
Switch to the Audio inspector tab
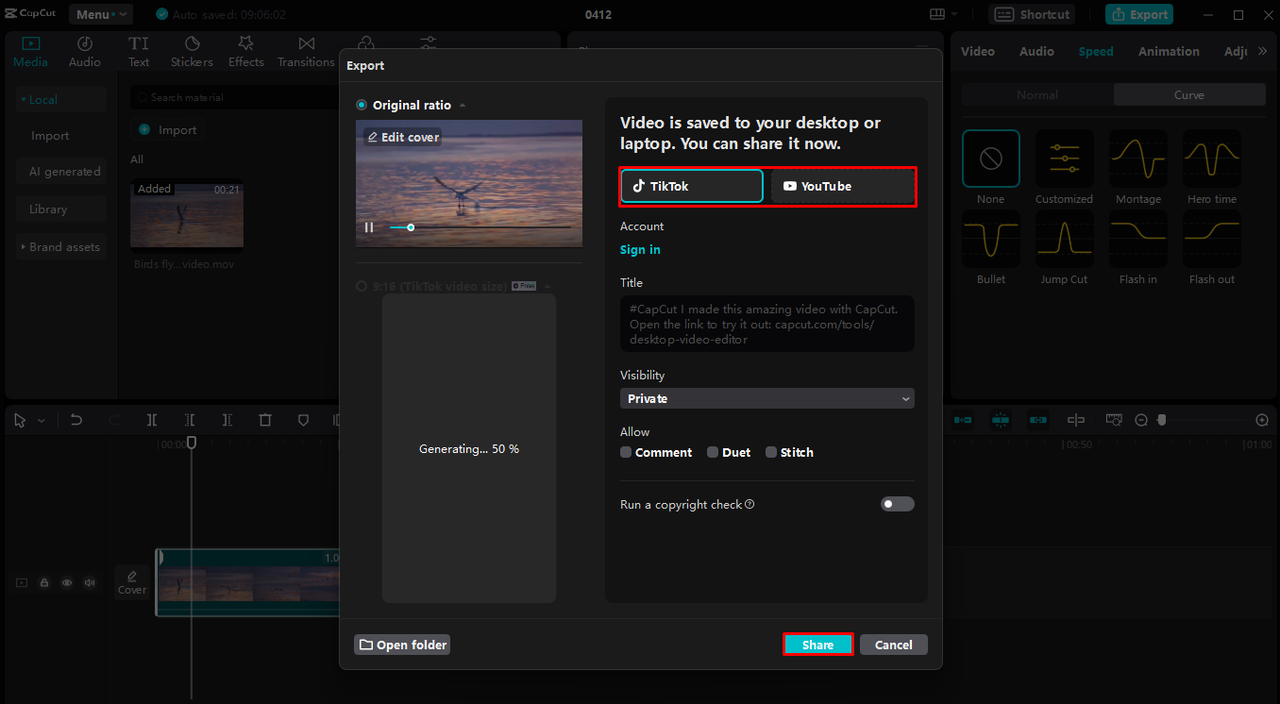pyautogui.click(x=1036, y=51)
